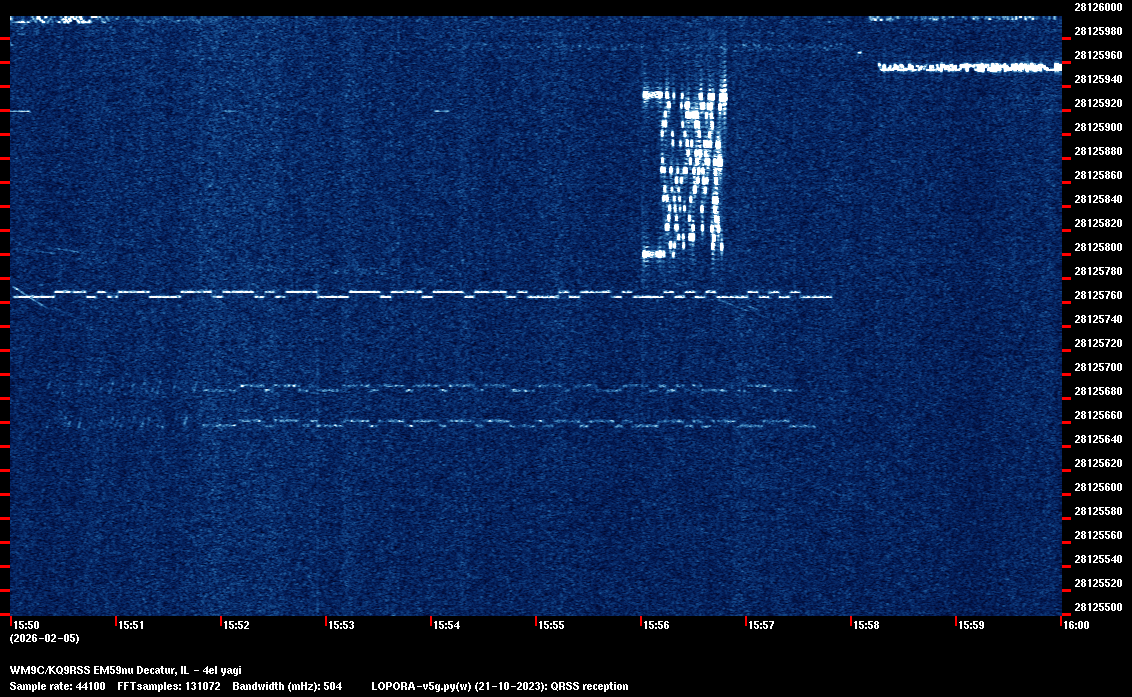Select the bright trace in top-right corner
The image size is (1132, 697).
(968, 68)
